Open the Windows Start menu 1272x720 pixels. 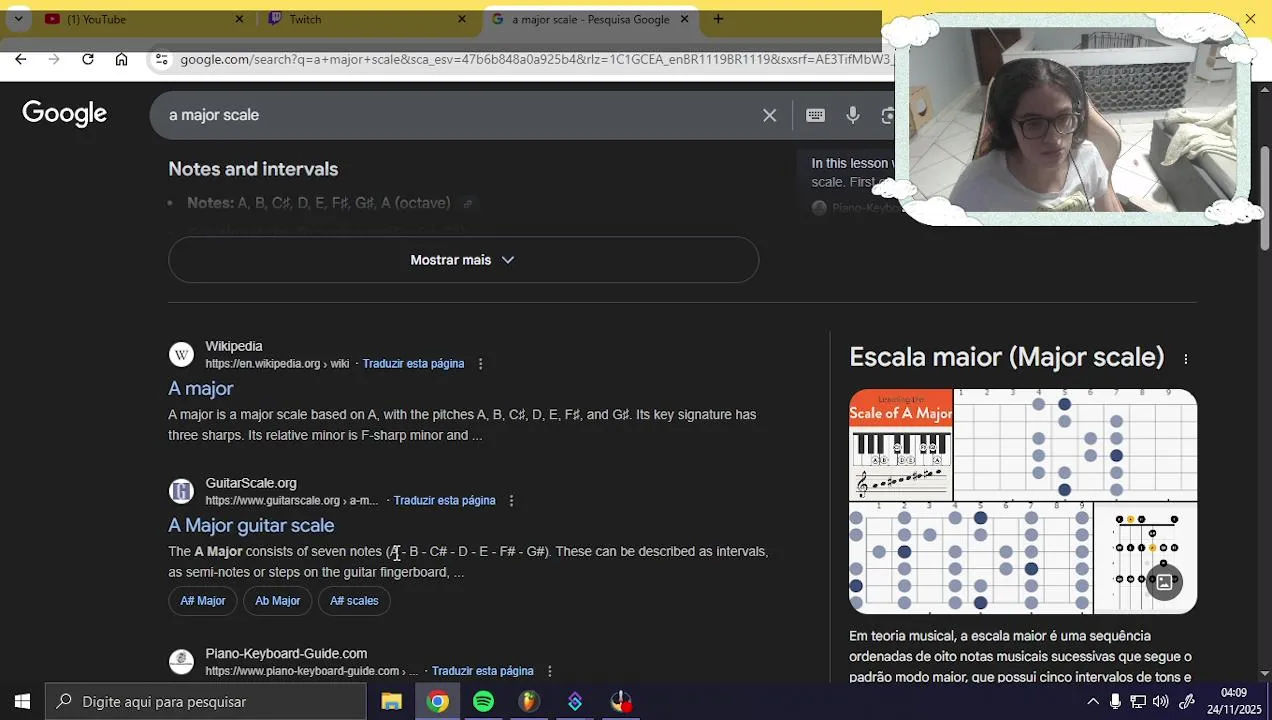[22, 702]
